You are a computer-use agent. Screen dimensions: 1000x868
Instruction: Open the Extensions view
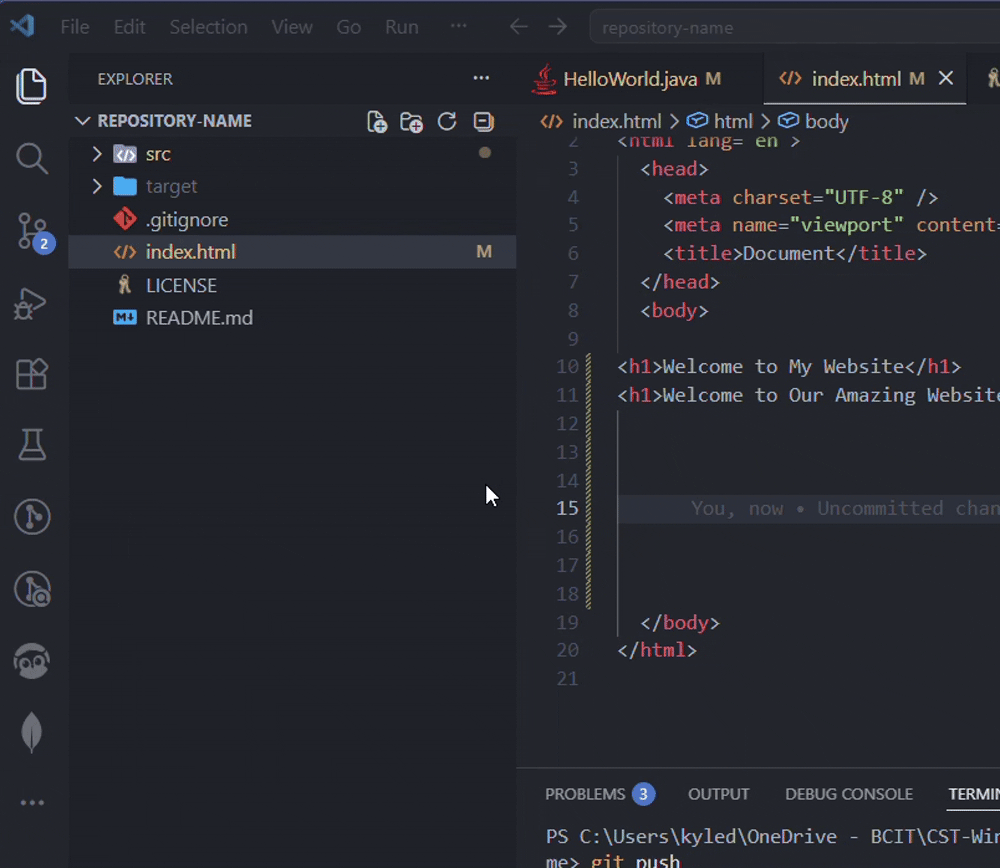[31, 374]
